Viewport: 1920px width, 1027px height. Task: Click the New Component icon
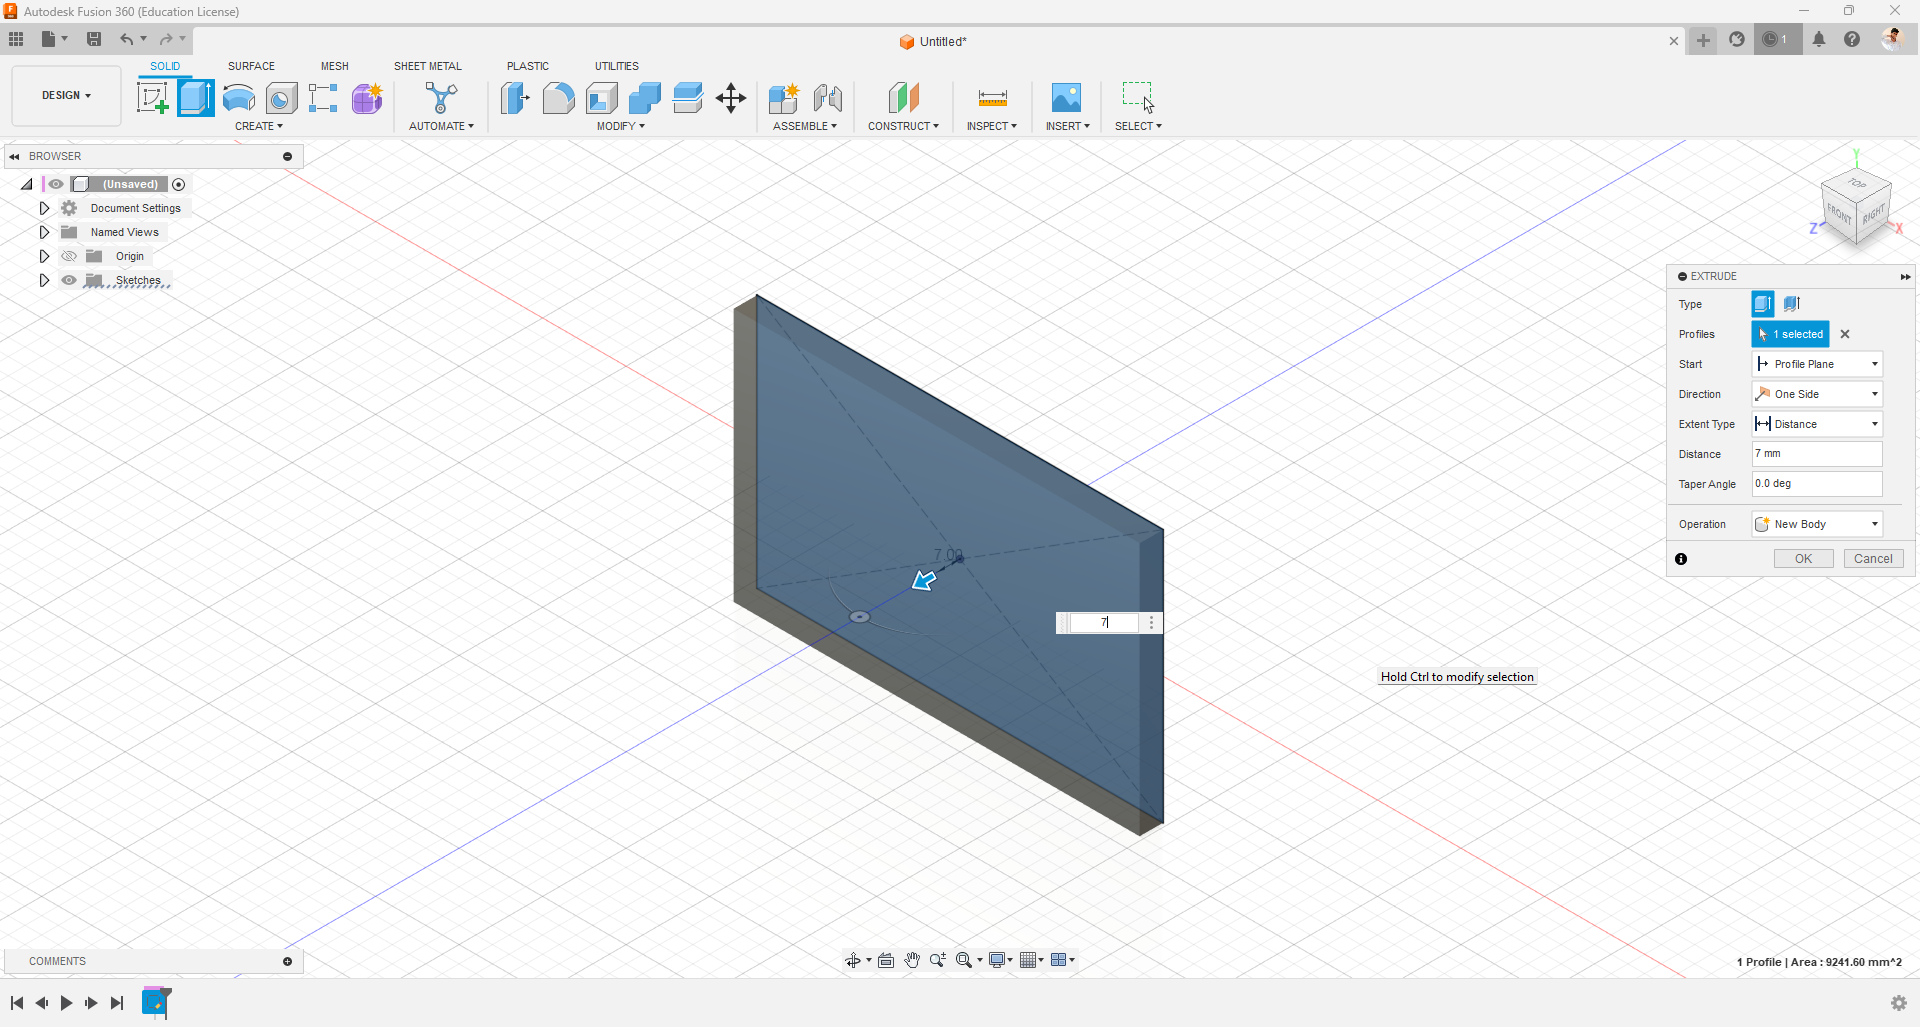pos(784,98)
